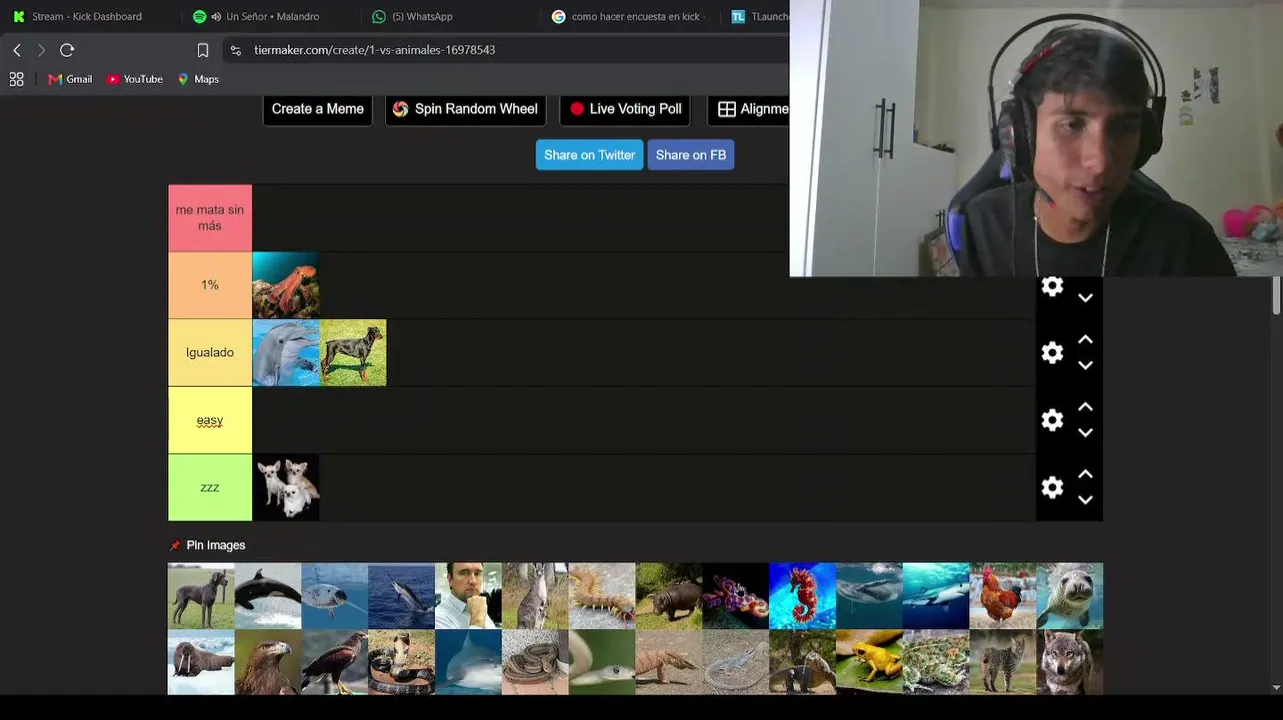Image resolution: width=1283 pixels, height=720 pixels.
Task: Pick the narwhal image from the pool
Action: pos(335,596)
